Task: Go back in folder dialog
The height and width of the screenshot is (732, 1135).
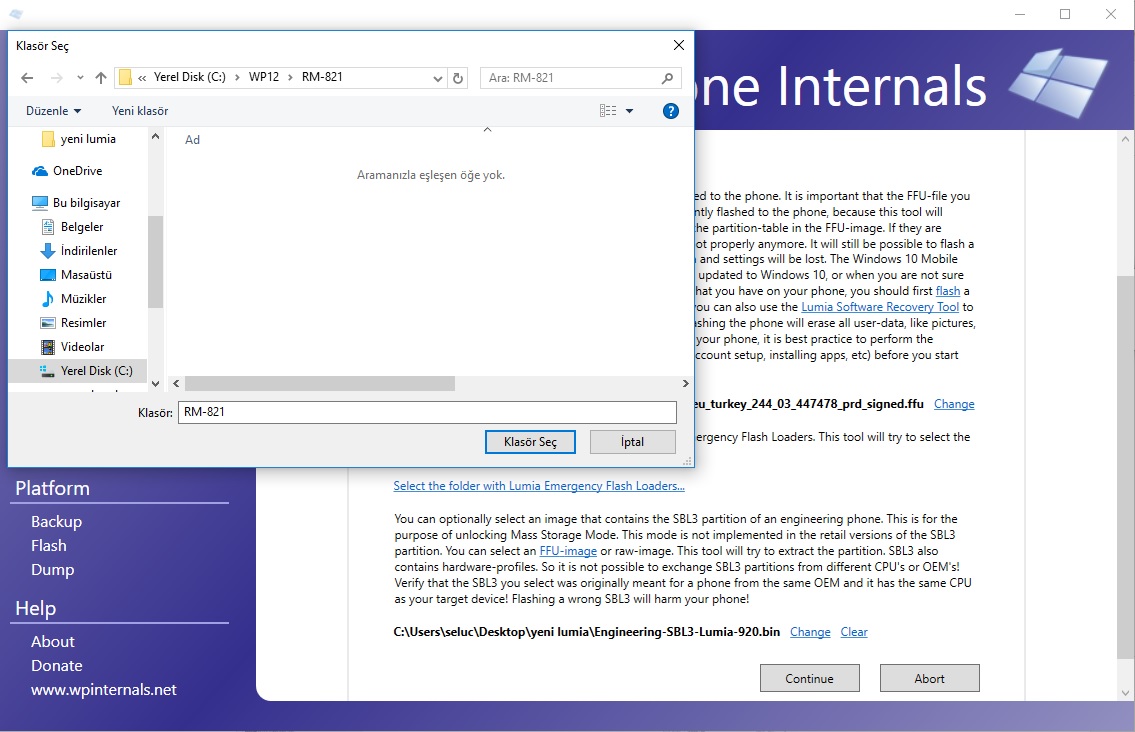Action: point(27,77)
